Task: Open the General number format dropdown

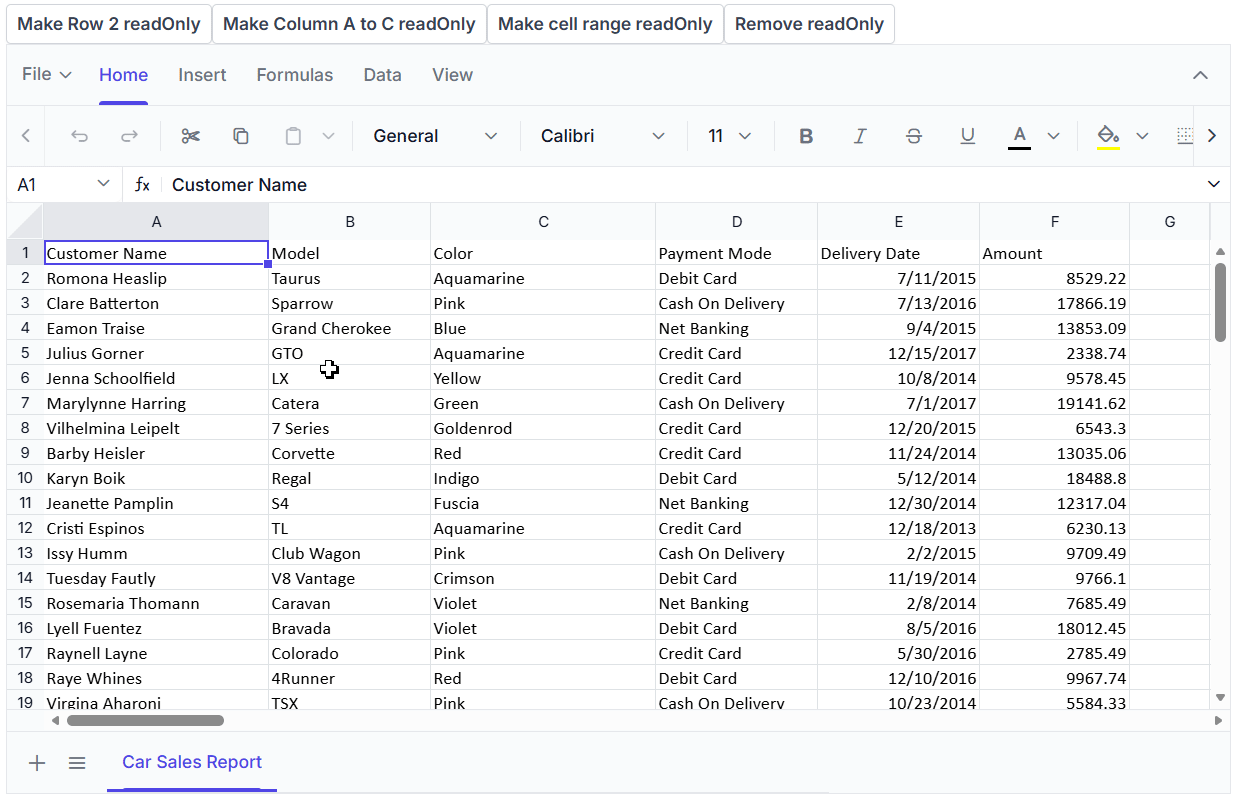Action: click(x=435, y=136)
